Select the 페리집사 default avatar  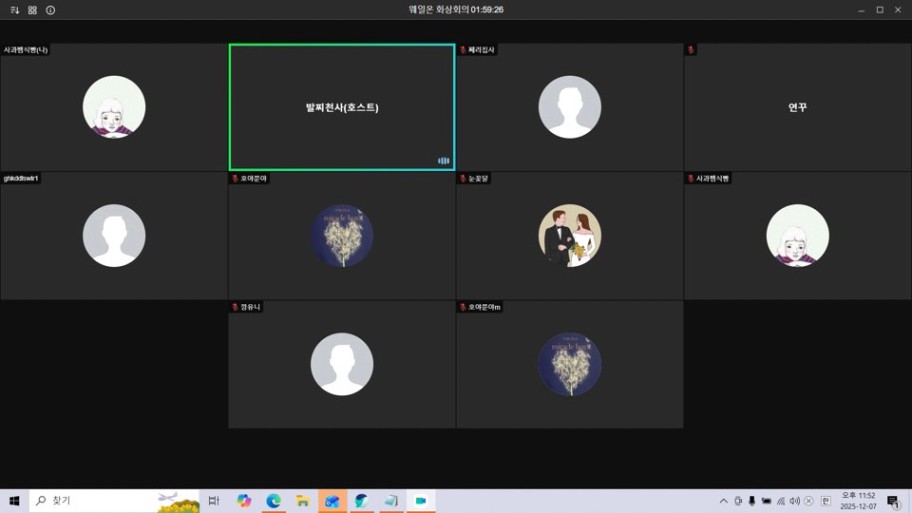570,107
